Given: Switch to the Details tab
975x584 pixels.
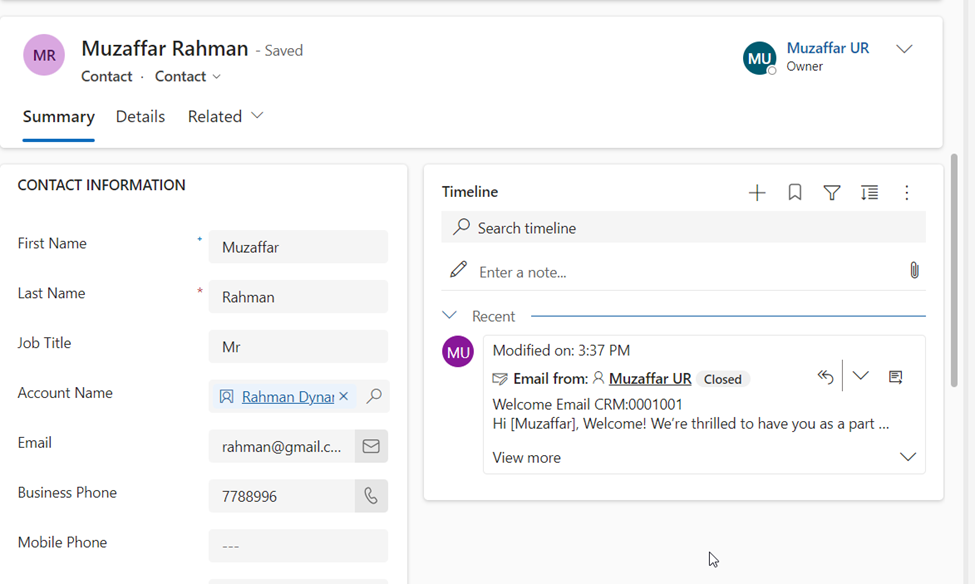Looking at the screenshot, I should [141, 116].
